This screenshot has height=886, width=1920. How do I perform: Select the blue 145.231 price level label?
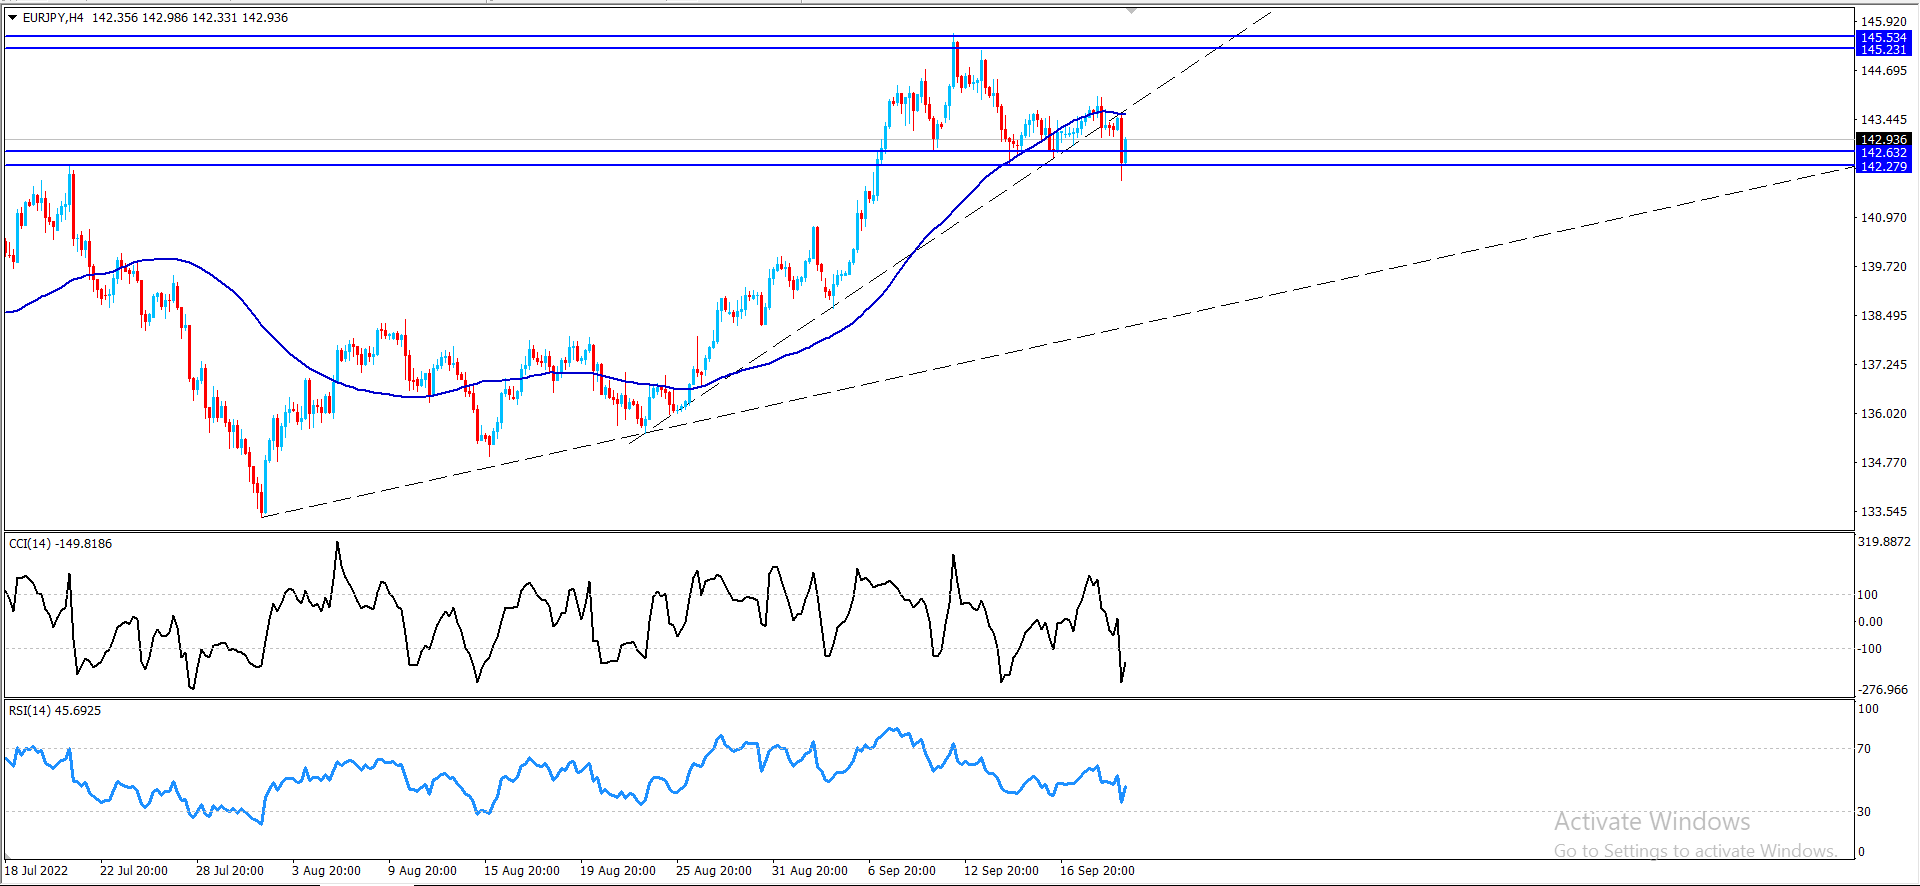[x=1883, y=50]
